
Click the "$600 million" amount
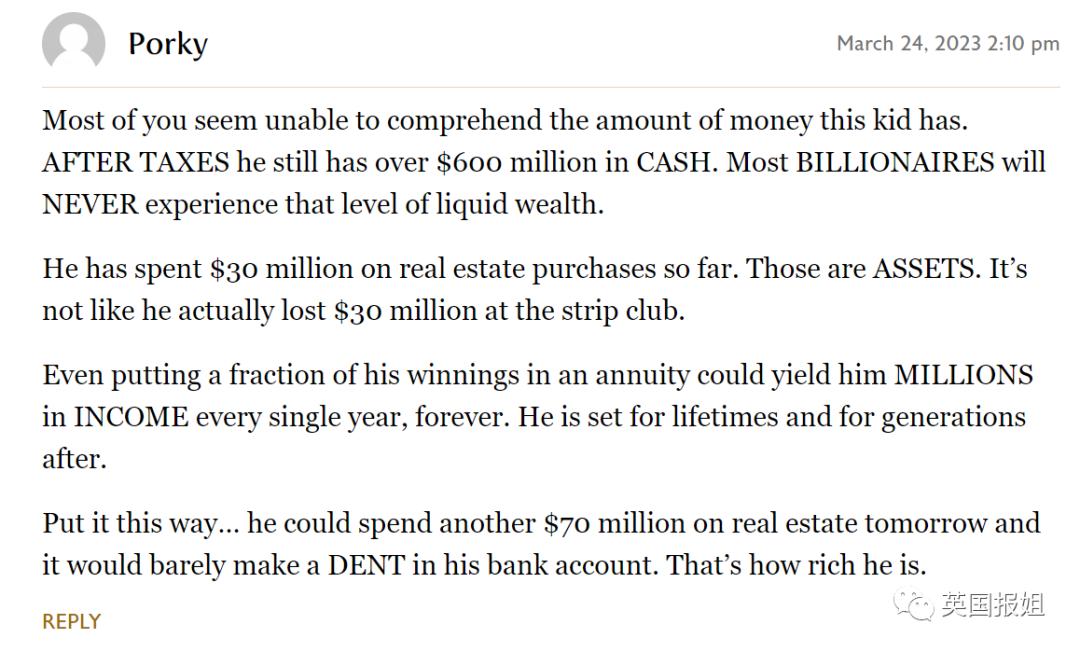click(524, 163)
